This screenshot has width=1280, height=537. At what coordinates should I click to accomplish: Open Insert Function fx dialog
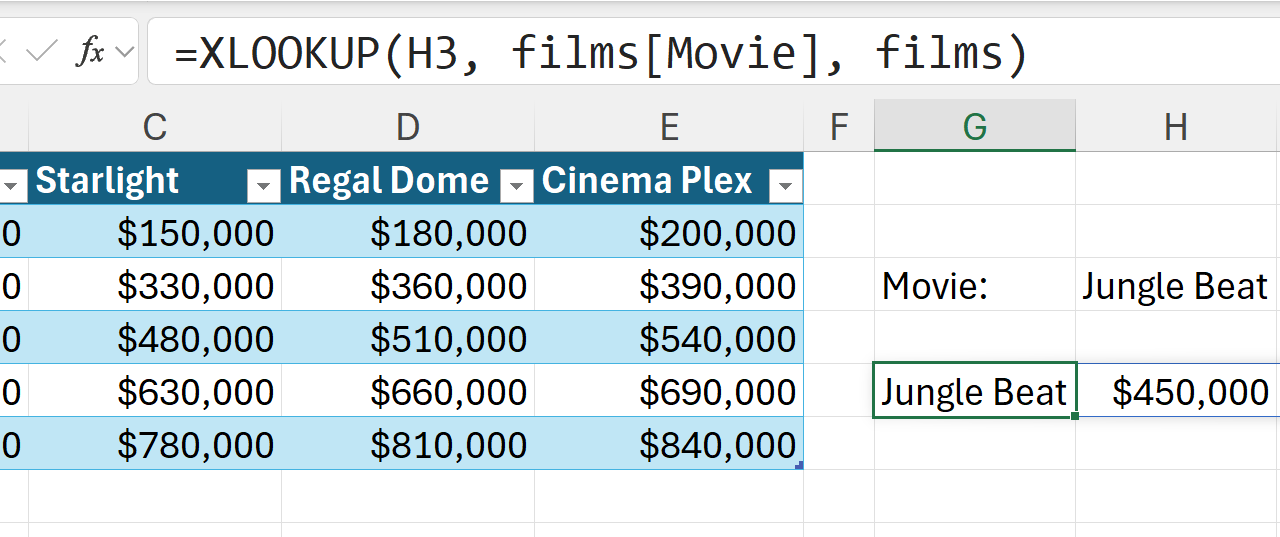(x=90, y=52)
